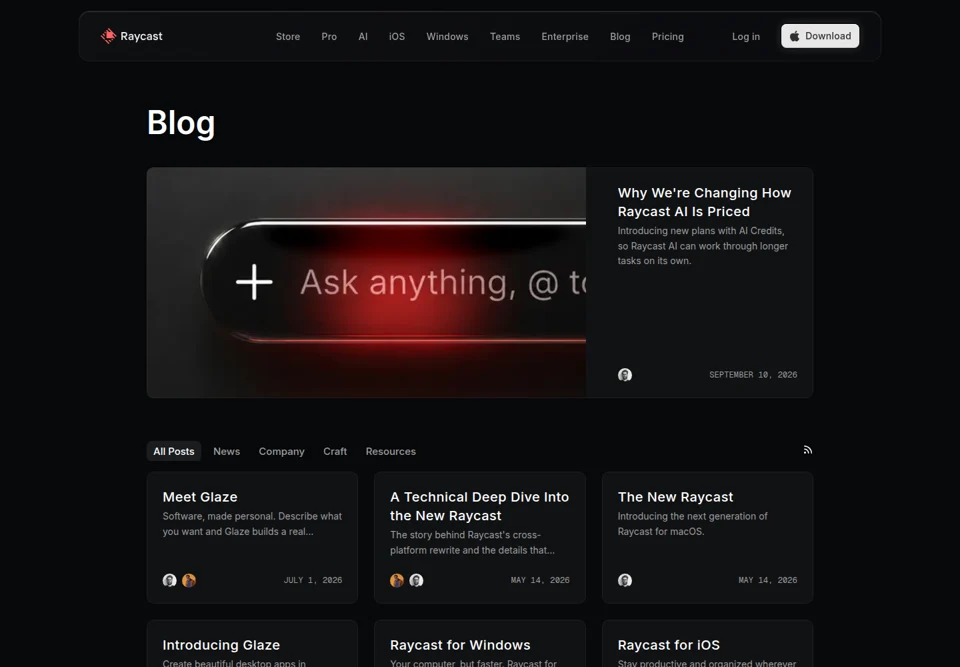Viewport: 960px width, 667px height.
Task: Click 'Introducing the next generation of Raycast' text
Action: pos(692,524)
